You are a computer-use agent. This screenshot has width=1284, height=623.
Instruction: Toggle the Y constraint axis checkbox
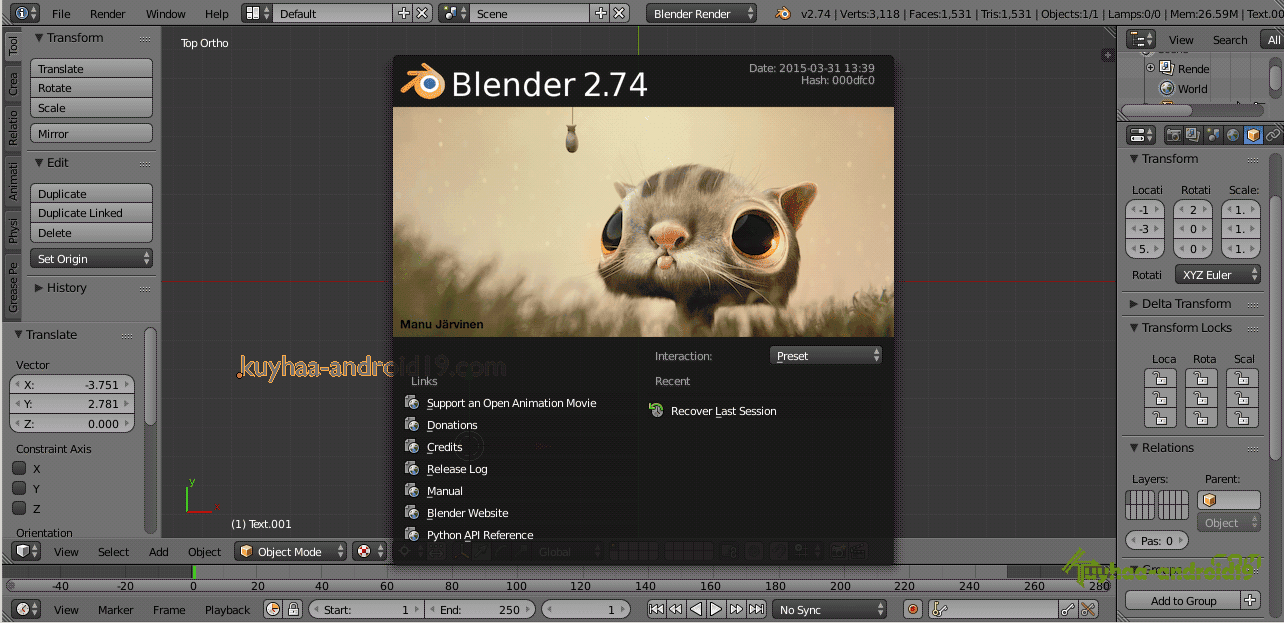19,488
